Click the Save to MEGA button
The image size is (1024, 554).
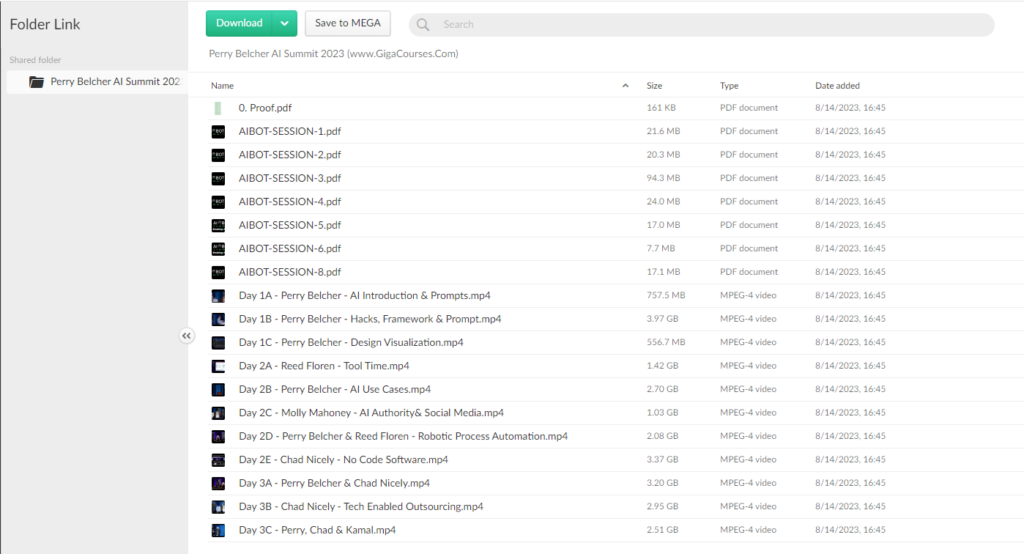(347, 24)
